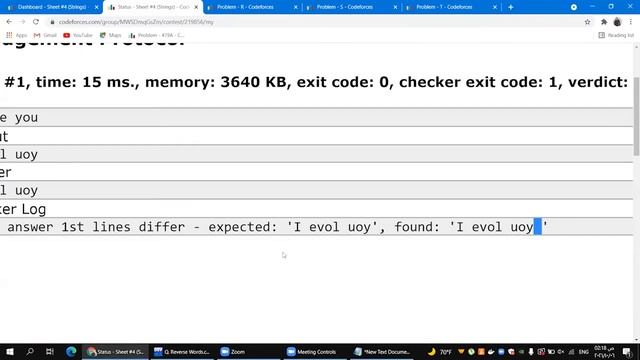Click the test #1 time and memory heading

click(316, 82)
